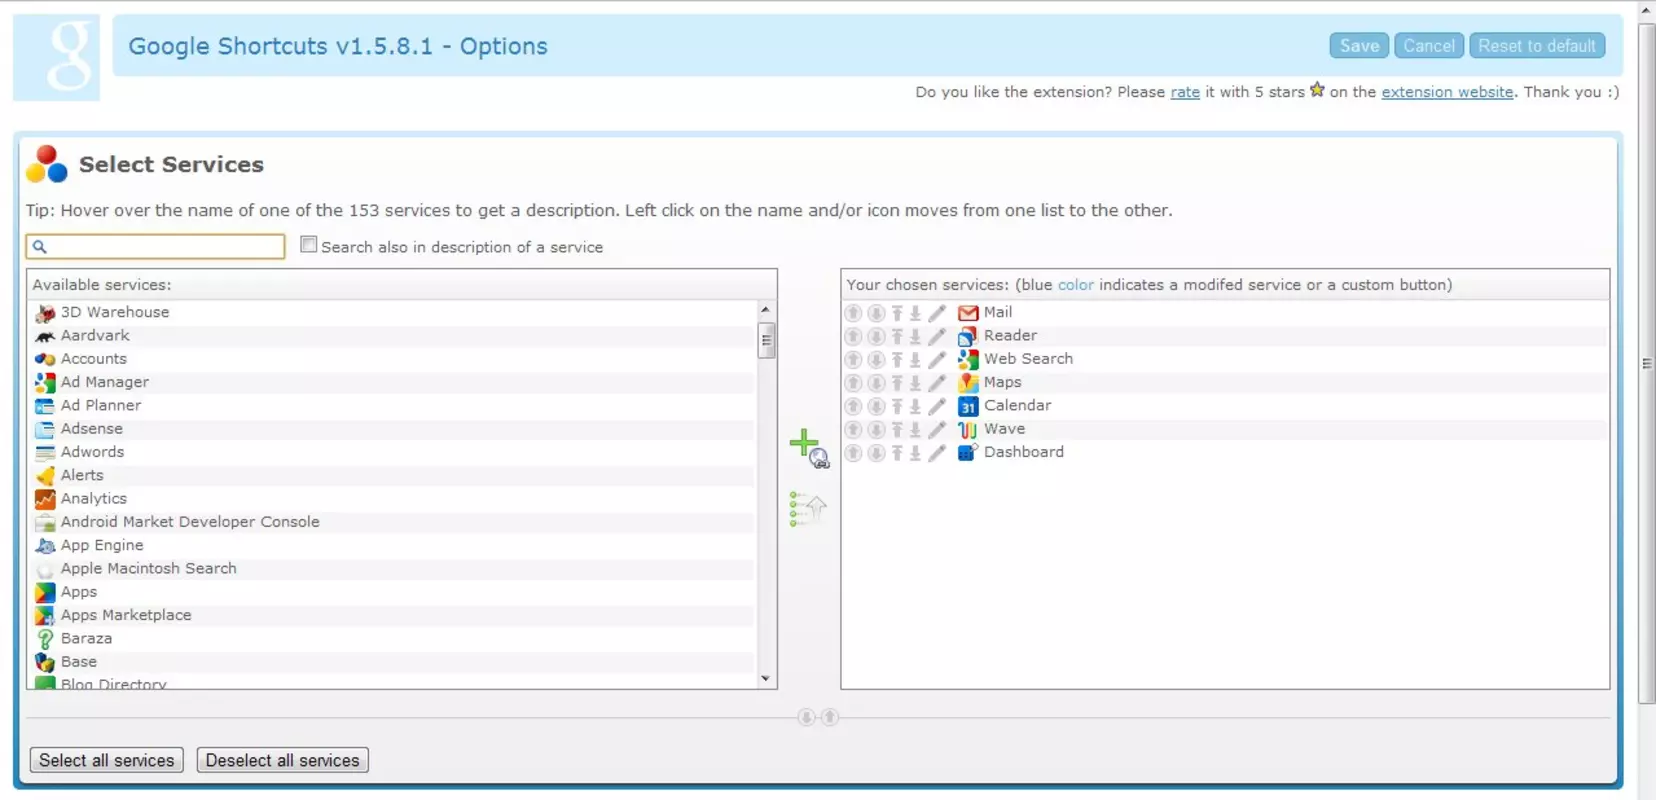This screenshot has height=800, width=1656.
Task: Move Maps down one position
Action: 876,383
